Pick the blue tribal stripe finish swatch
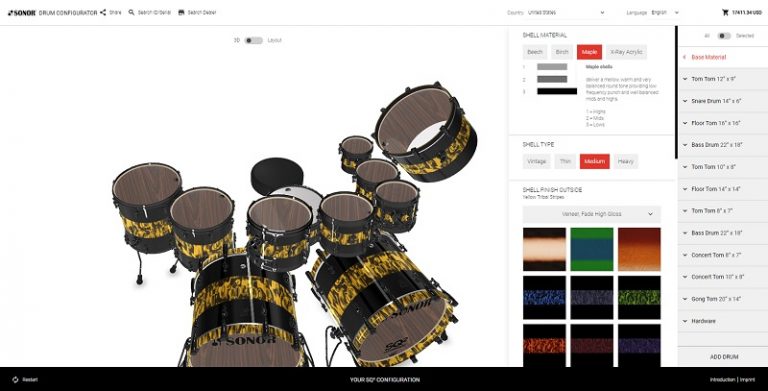Image resolution: width=768 pixels, height=391 pixels. click(544, 297)
